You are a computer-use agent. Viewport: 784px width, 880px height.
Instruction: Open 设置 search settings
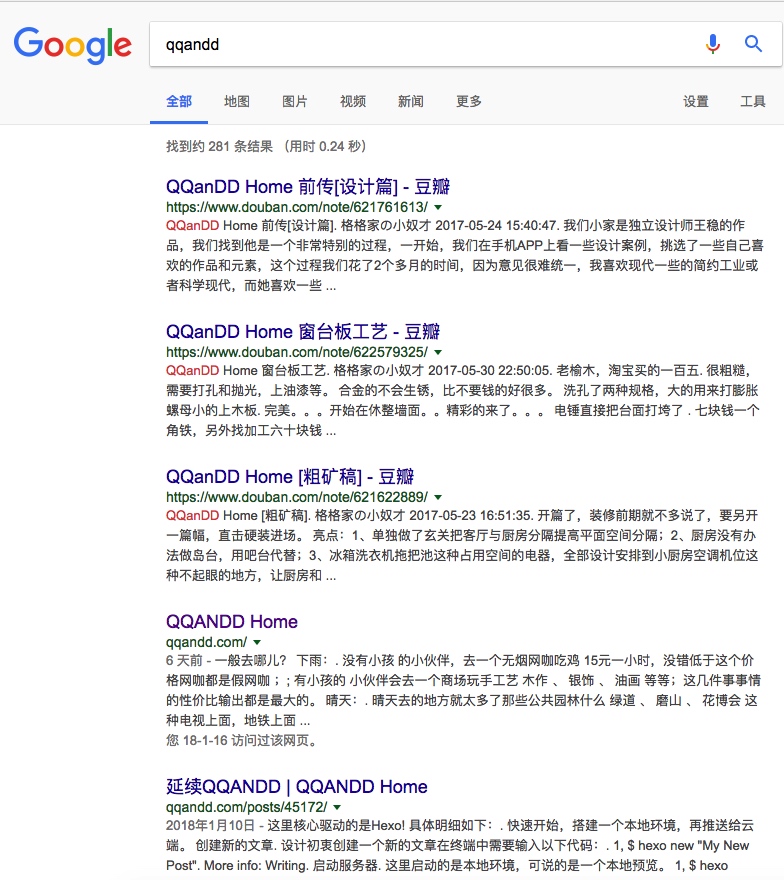696,102
